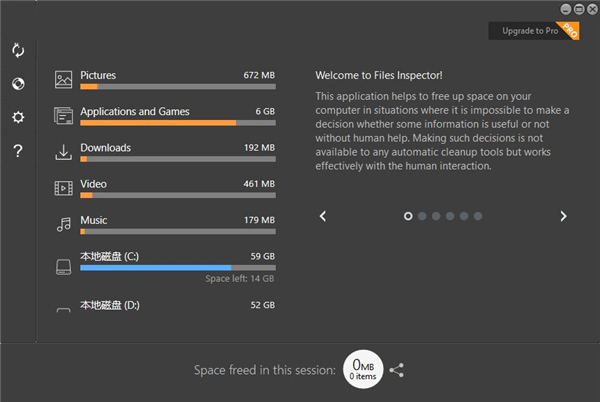The height and width of the screenshot is (402, 600).
Task: Click the Pictures category icon
Action: coord(64,79)
